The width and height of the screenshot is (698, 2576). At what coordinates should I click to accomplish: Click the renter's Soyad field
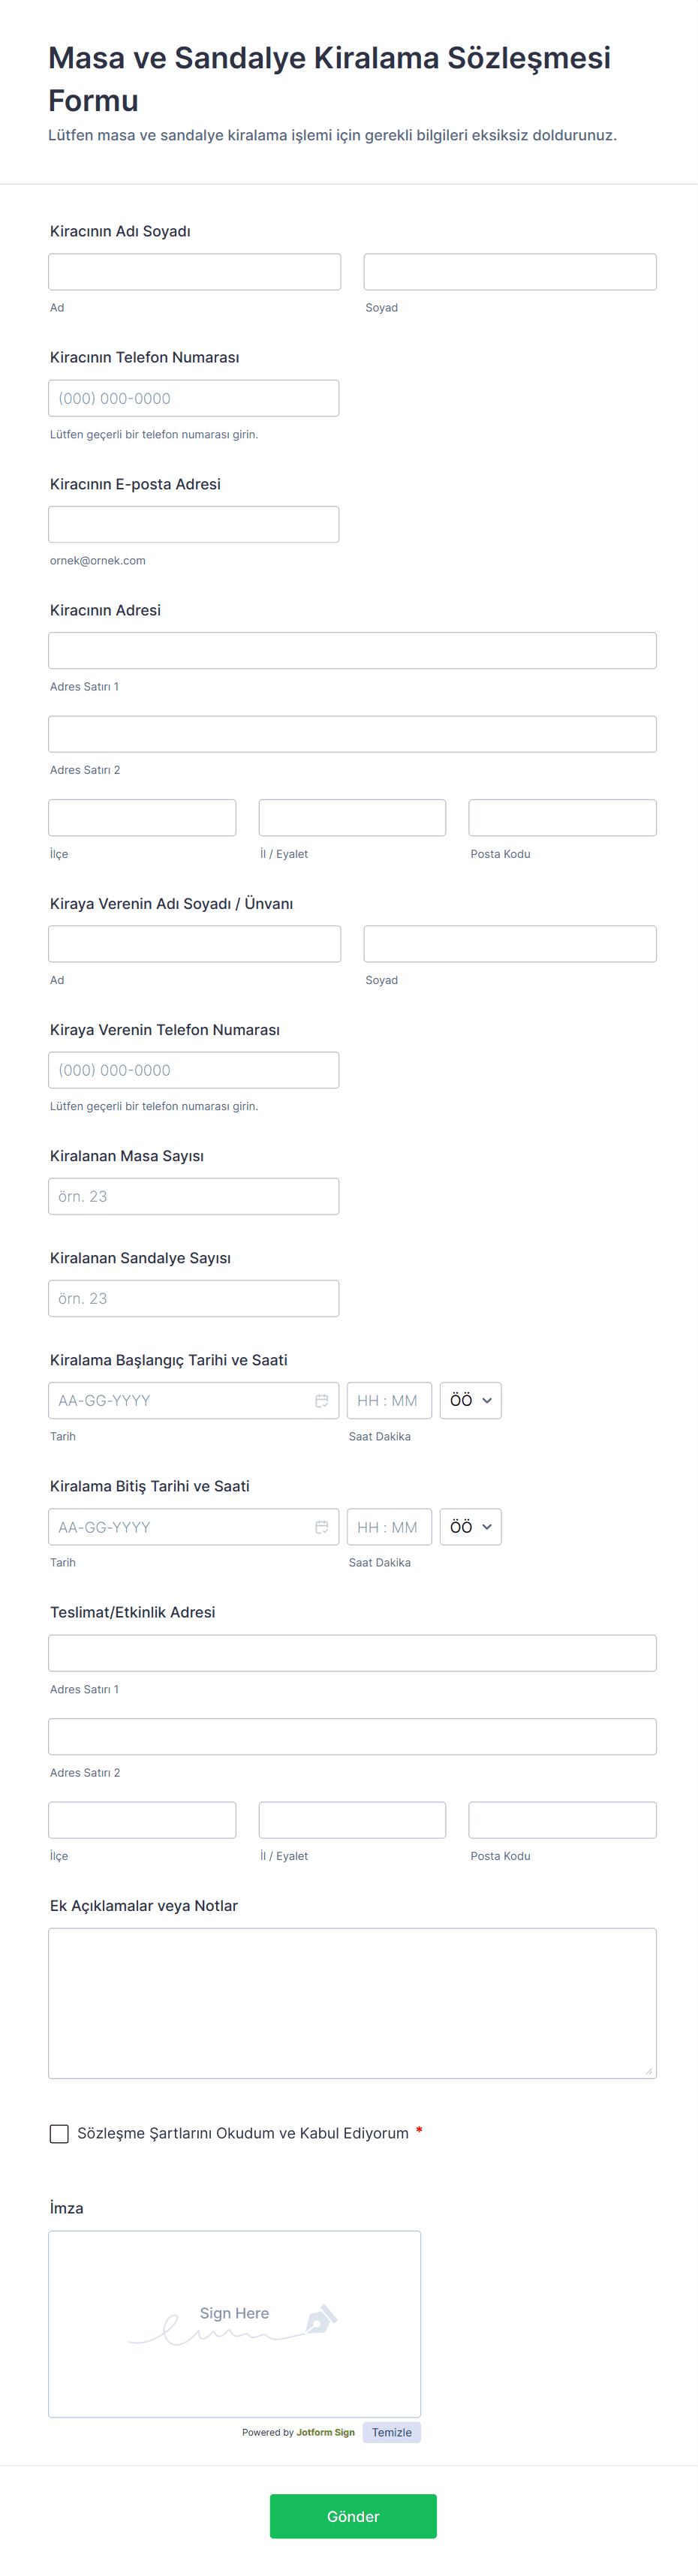coord(509,272)
